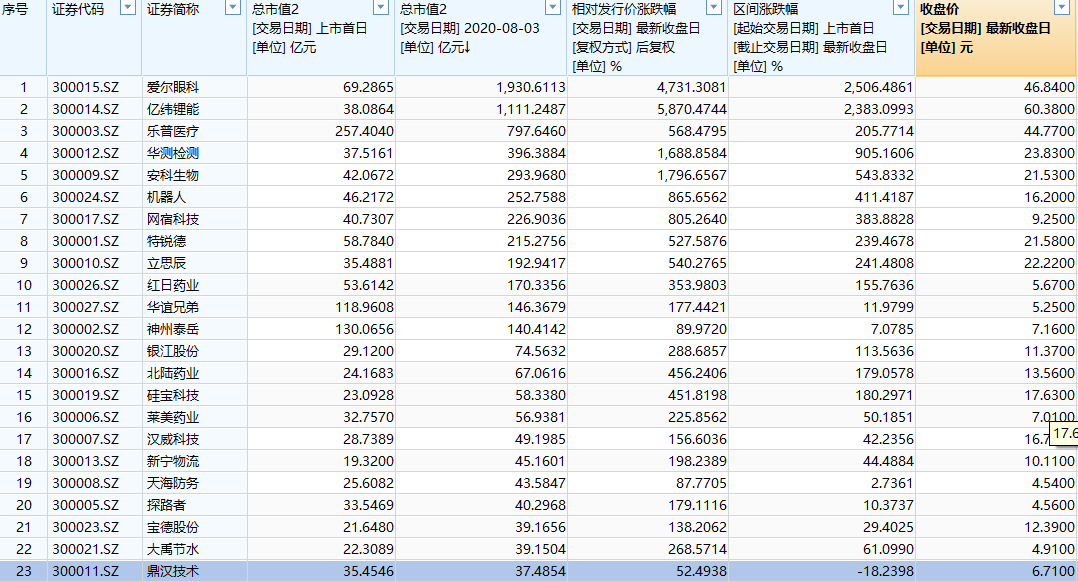The height and width of the screenshot is (582, 1078).
Task: Select stock code 300024.SZ
Action: click(85, 197)
